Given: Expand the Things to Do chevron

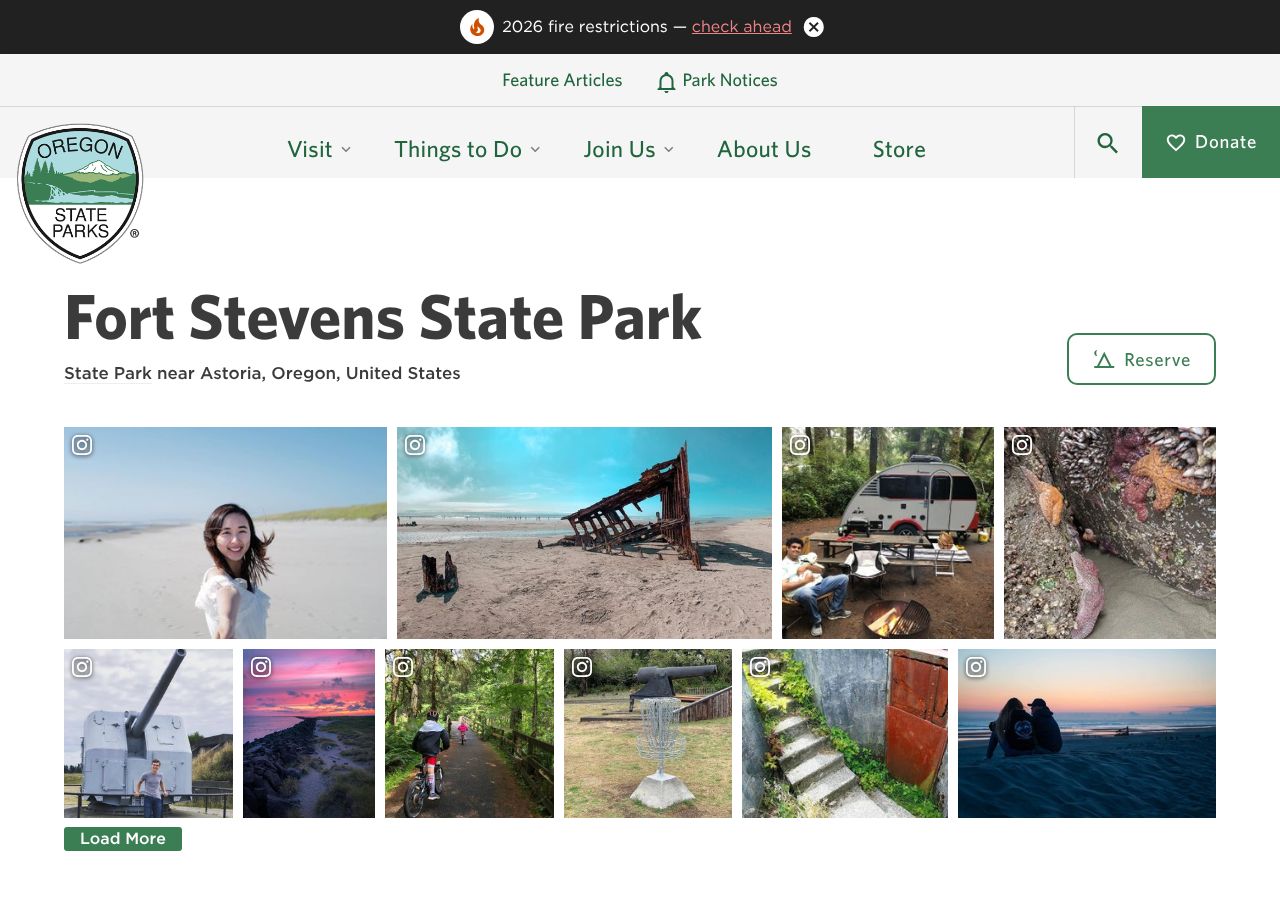Looking at the screenshot, I should tap(535, 149).
